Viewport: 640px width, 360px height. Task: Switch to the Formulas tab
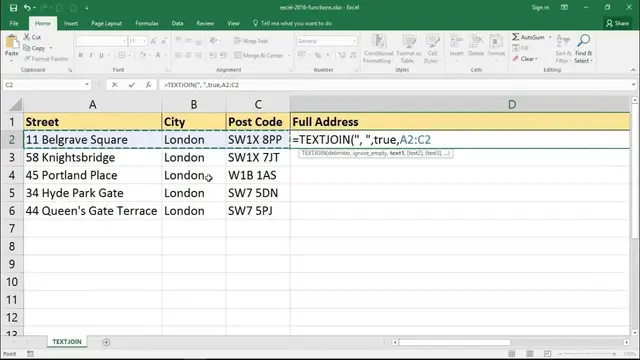(x=147, y=23)
